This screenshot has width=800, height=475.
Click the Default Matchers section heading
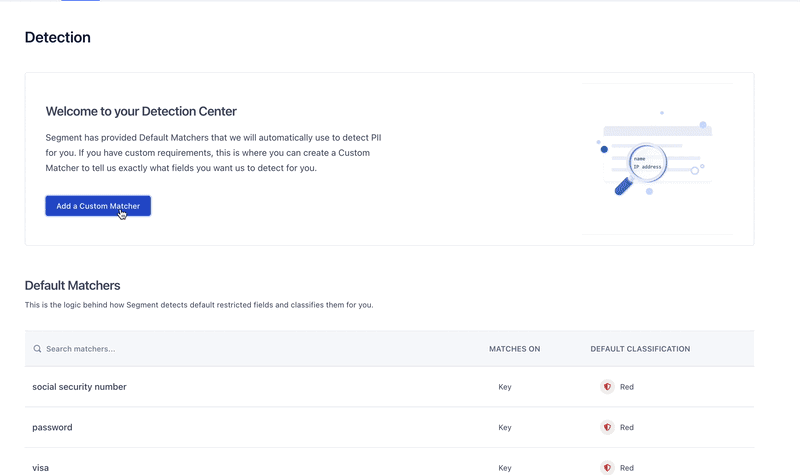click(x=72, y=285)
